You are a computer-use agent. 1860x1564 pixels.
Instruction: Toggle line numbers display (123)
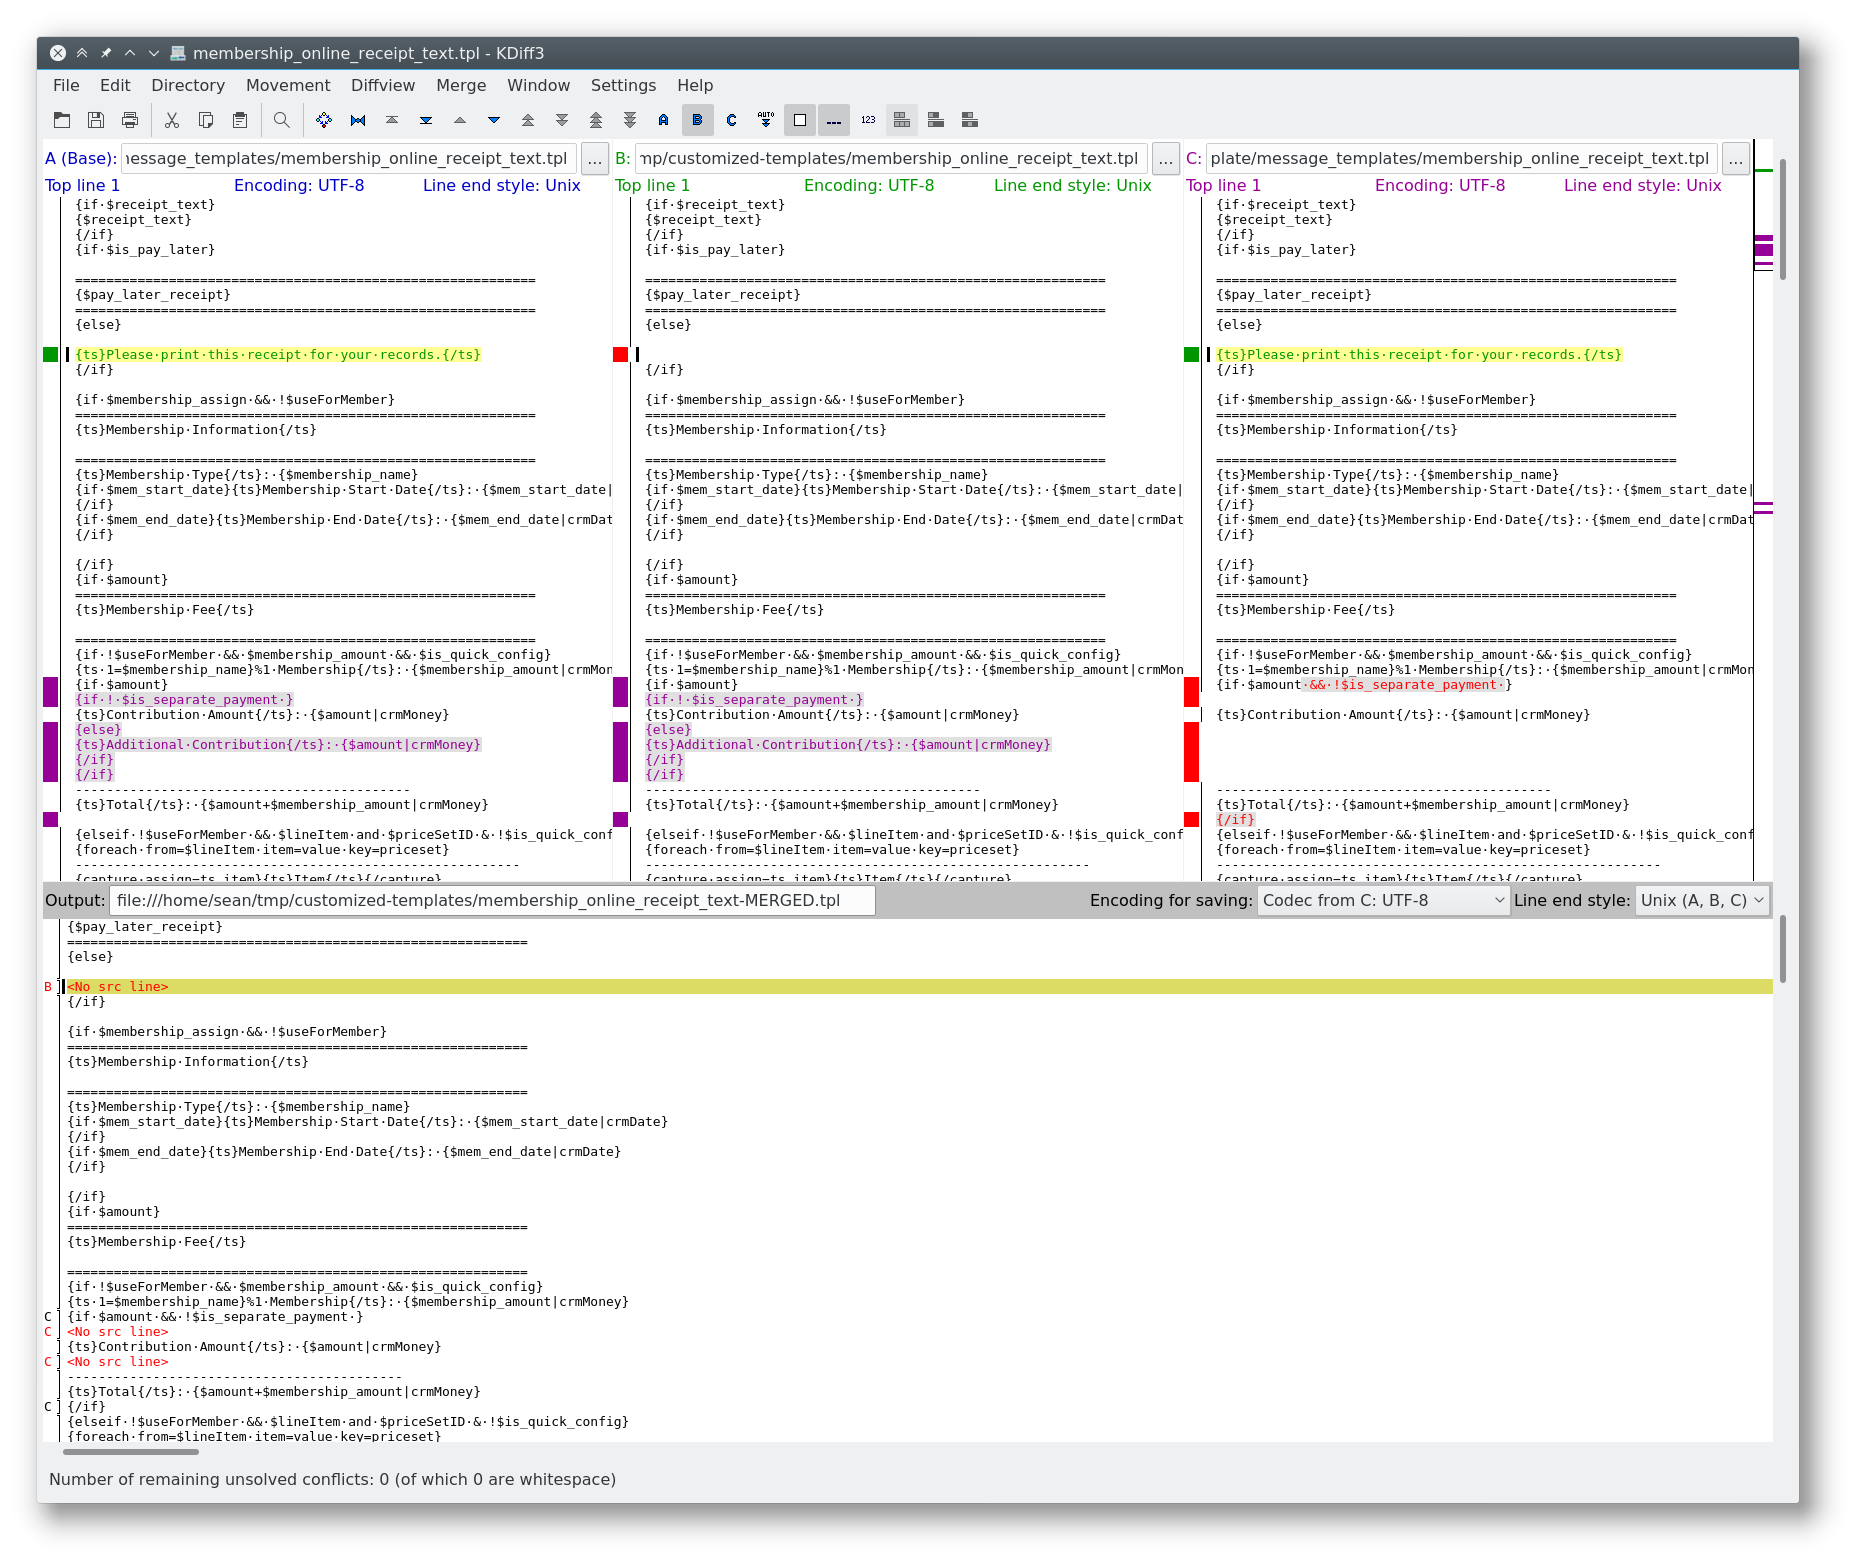(868, 120)
